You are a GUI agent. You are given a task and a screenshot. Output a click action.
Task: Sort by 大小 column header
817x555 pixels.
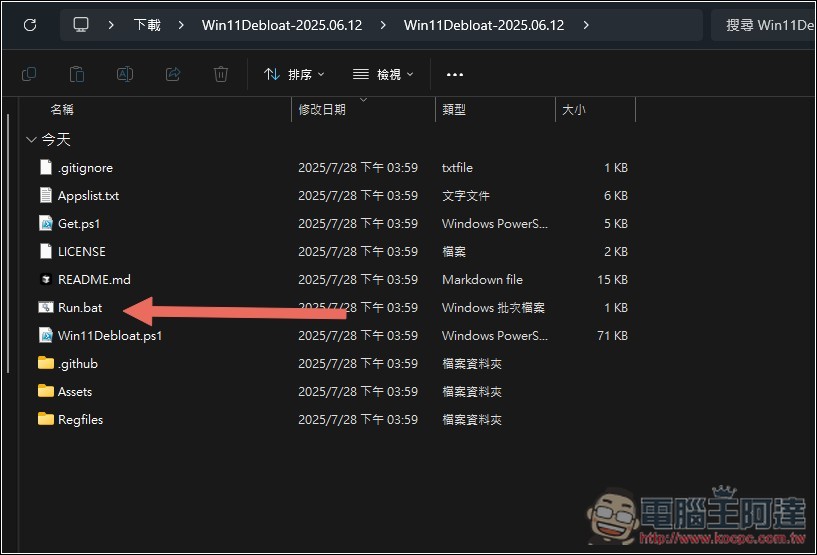tap(574, 109)
